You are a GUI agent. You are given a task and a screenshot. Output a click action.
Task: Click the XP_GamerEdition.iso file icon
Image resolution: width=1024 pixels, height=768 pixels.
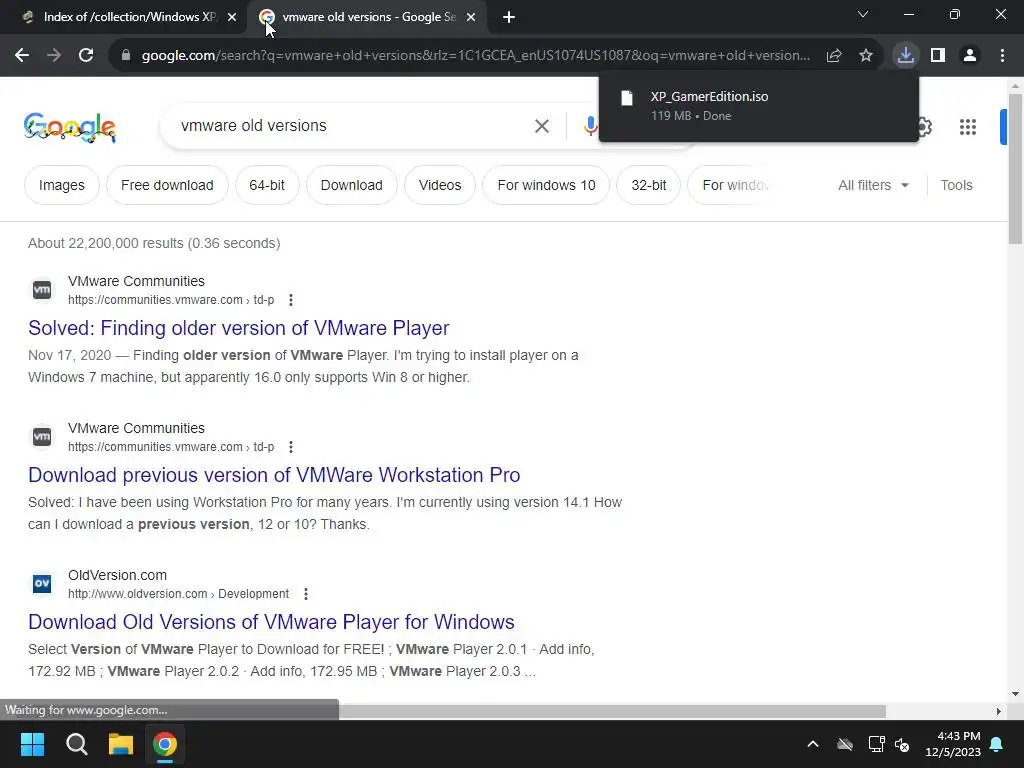tap(626, 98)
